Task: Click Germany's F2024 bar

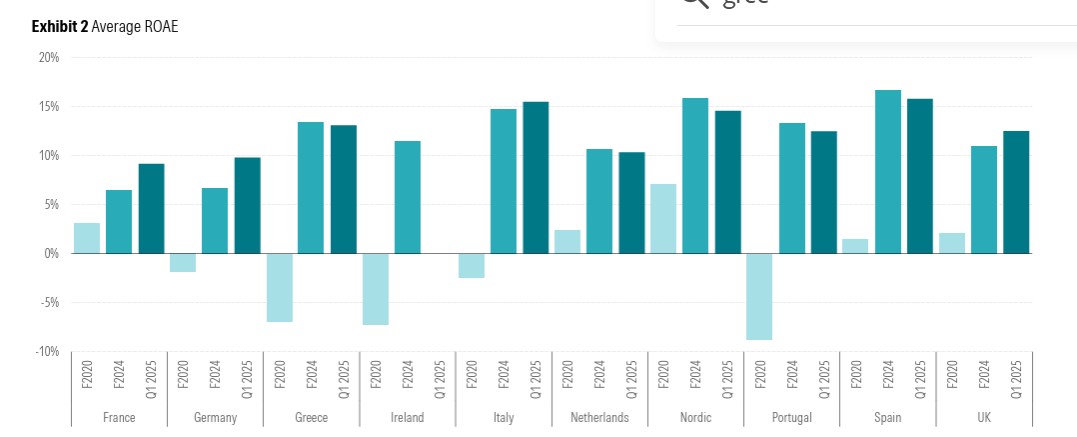Action: [x=214, y=220]
